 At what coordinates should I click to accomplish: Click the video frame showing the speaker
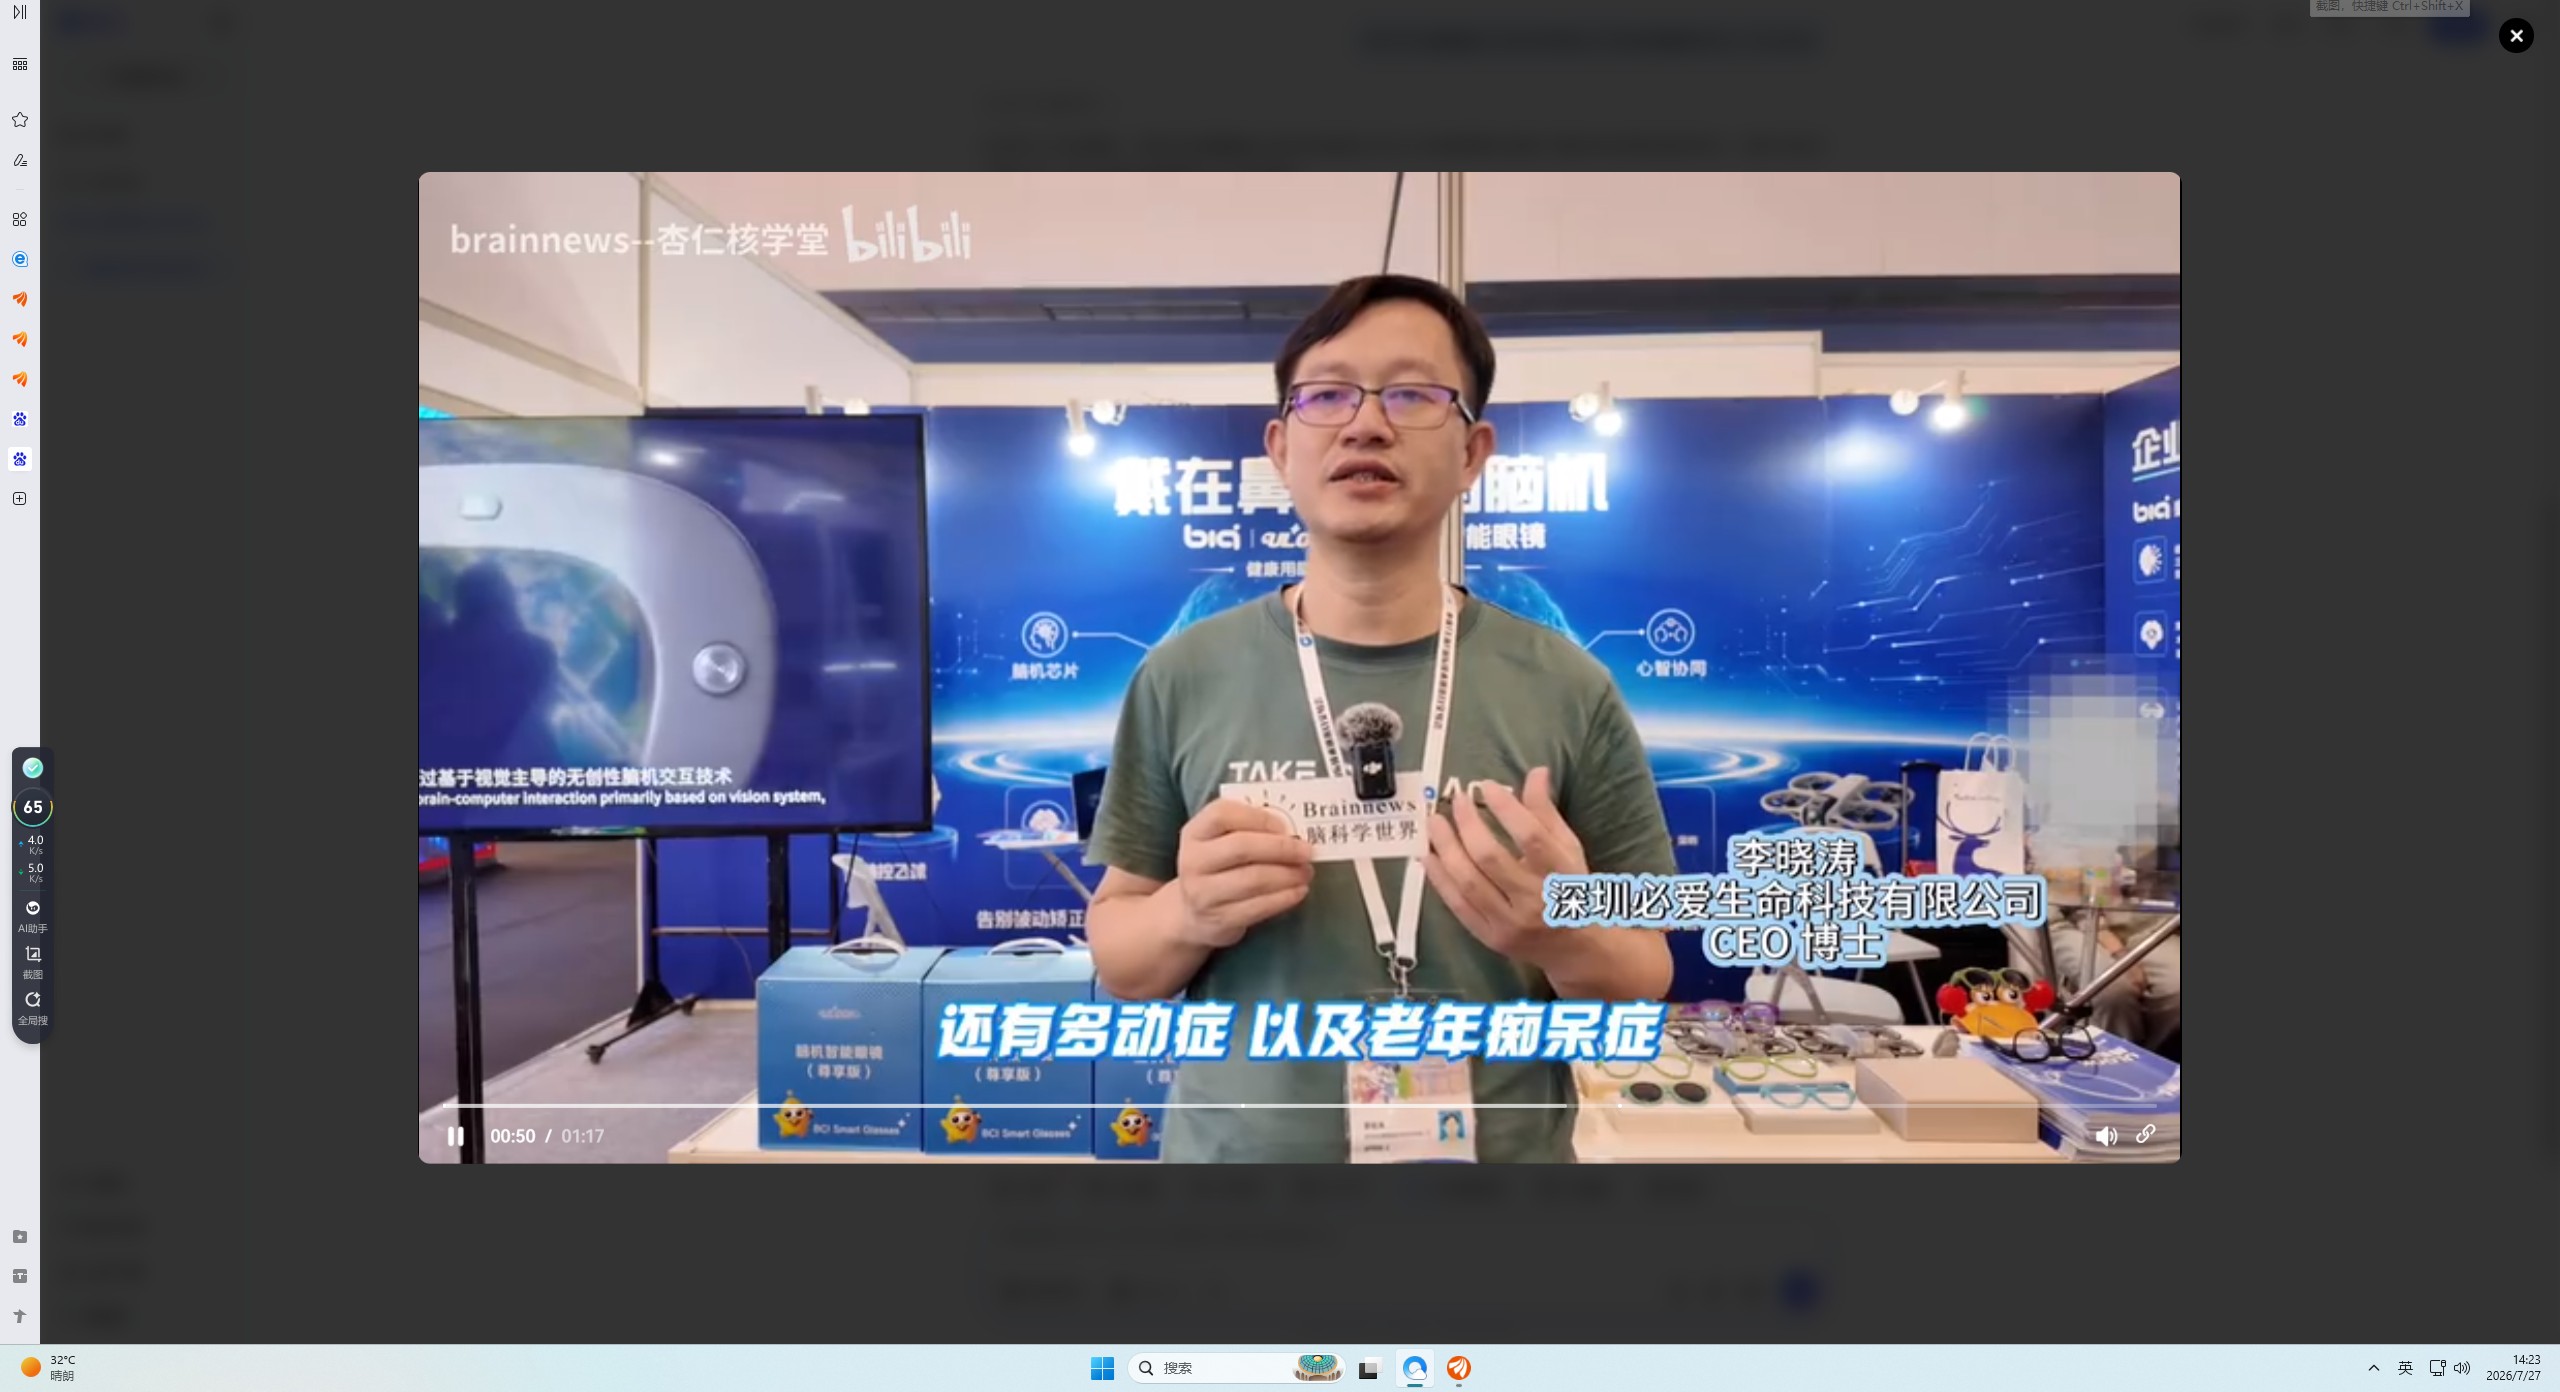pos(1299,667)
